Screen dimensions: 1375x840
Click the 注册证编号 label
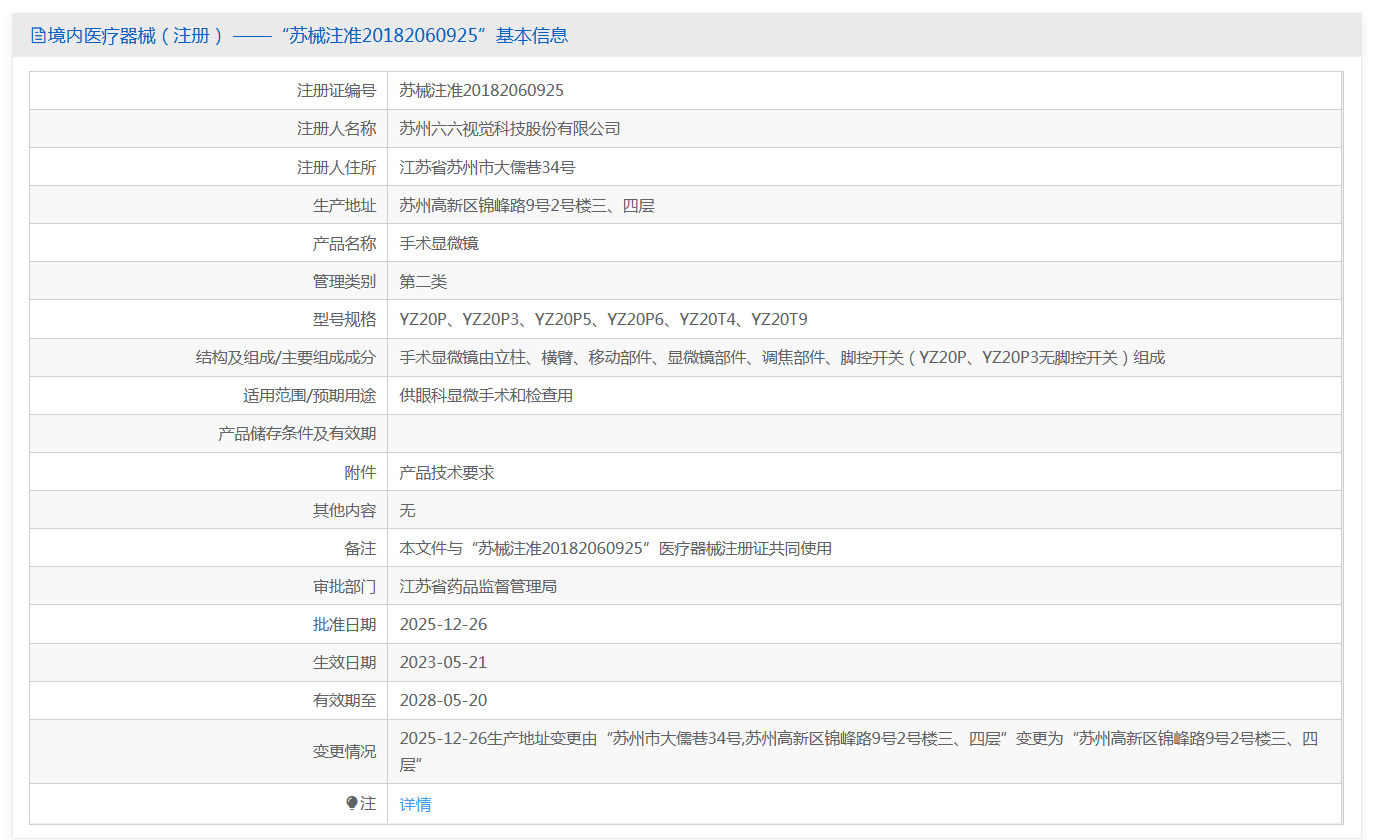pyautogui.click(x=336, y=90)
